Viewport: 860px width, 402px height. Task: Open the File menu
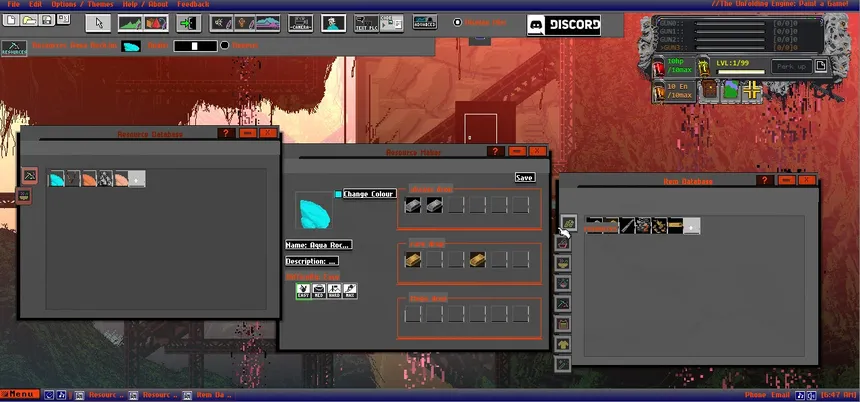tap(13, 4)
